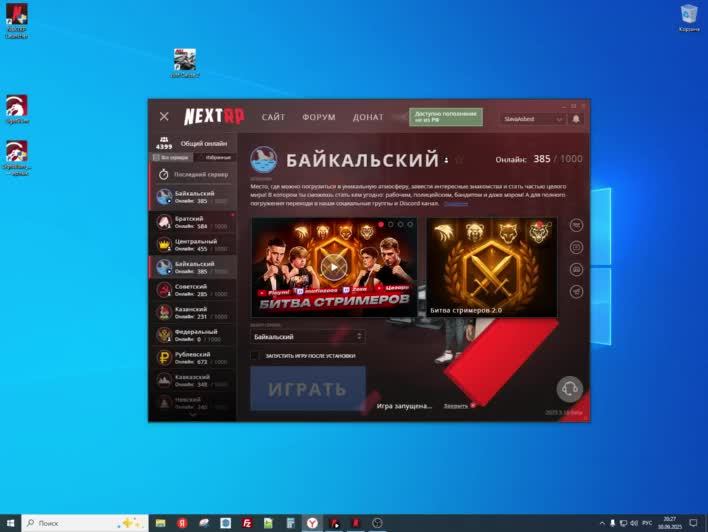Click the ИГРАТЬ button

[307, 389]
